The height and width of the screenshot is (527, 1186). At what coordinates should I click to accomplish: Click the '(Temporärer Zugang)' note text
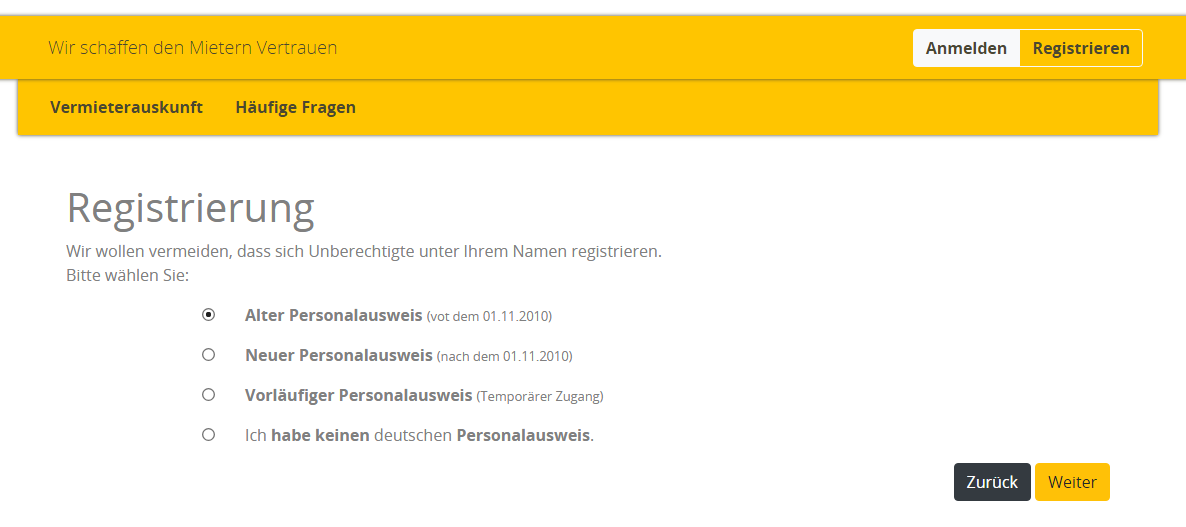[x=540, y=396]
